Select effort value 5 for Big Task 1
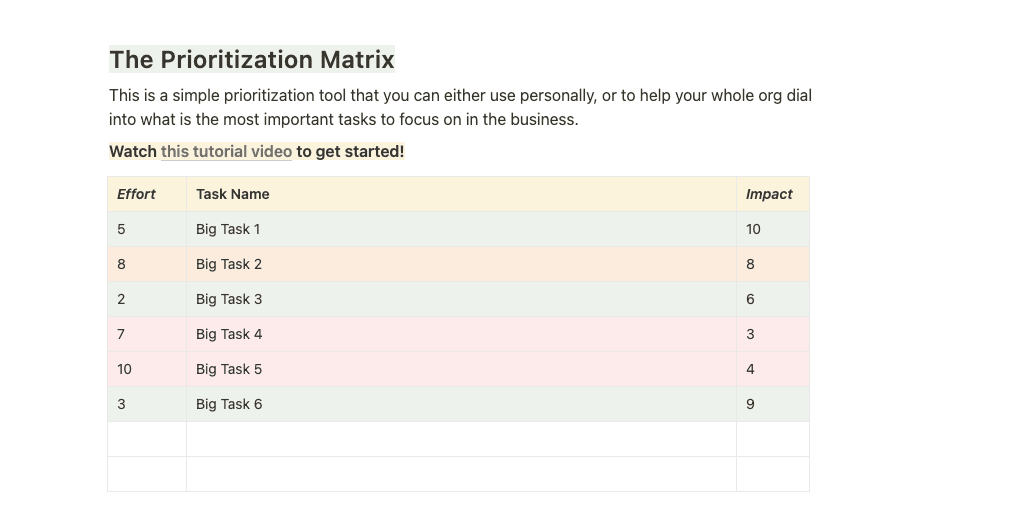The width and height of the screenshot is (1024, 517). click(x=122, y=229)
